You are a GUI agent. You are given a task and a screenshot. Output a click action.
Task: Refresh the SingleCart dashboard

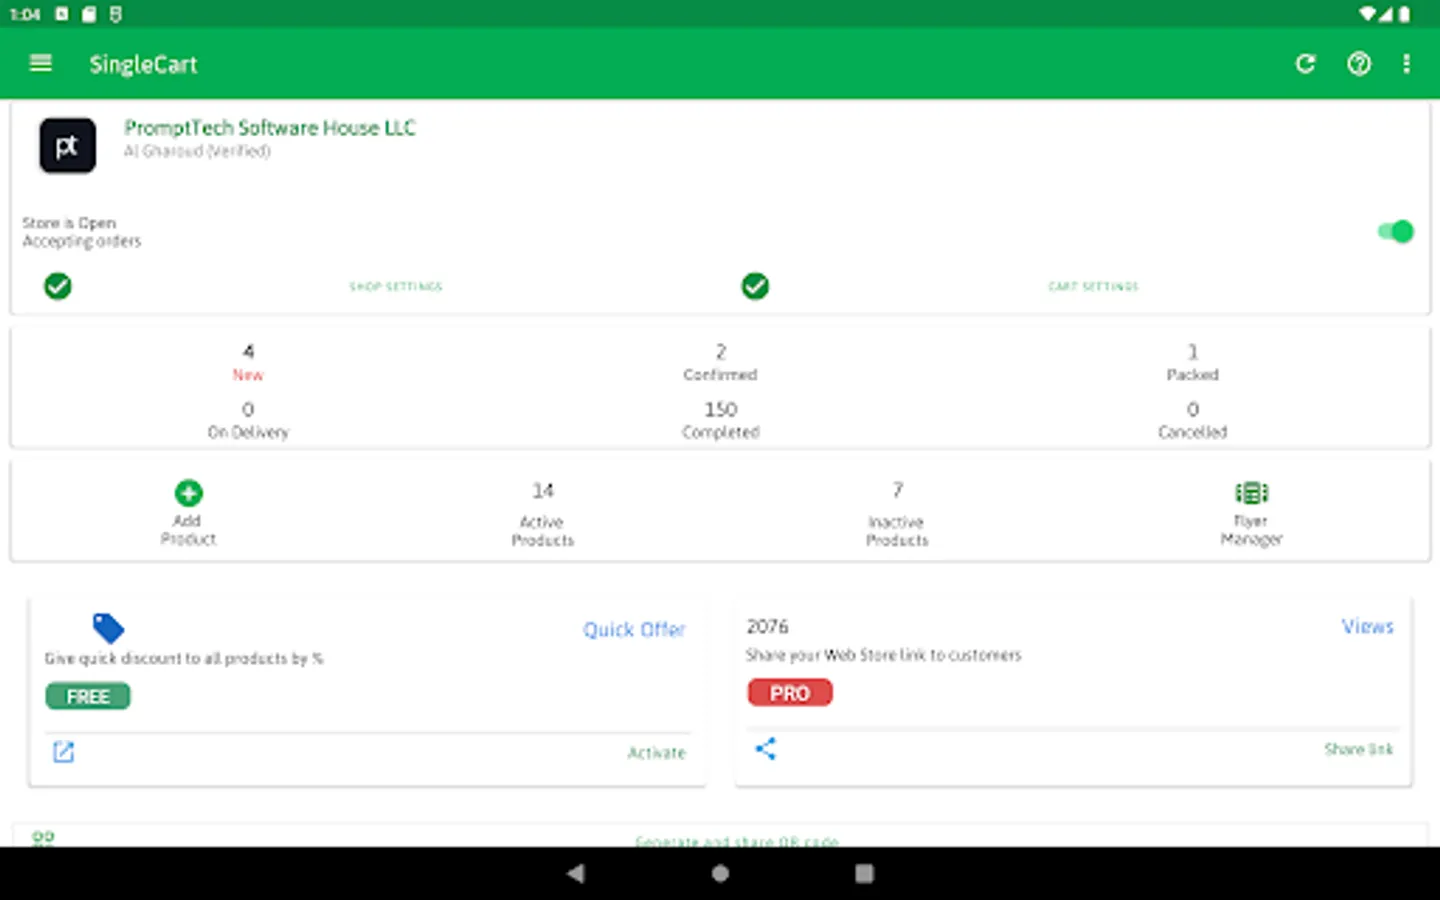coord(1305,63)
